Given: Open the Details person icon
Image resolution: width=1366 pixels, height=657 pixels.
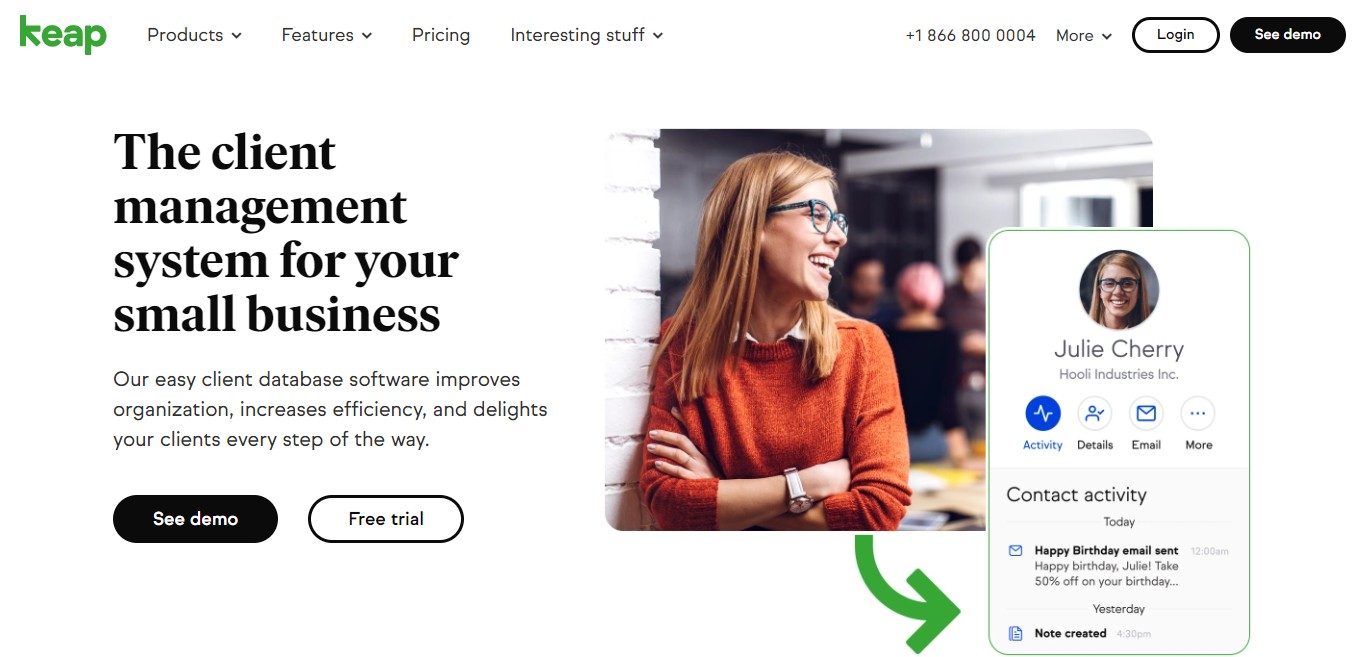Looking at the screenshot, I should pos(1095,413).
